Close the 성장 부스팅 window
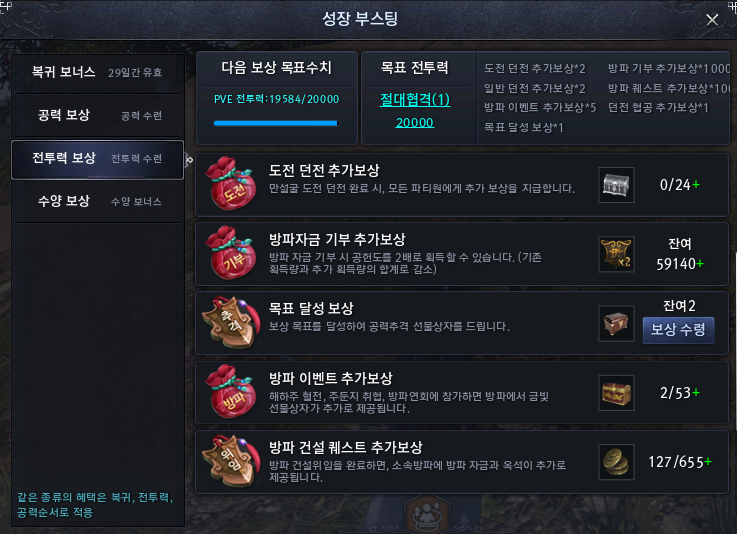 coord(712,20)
